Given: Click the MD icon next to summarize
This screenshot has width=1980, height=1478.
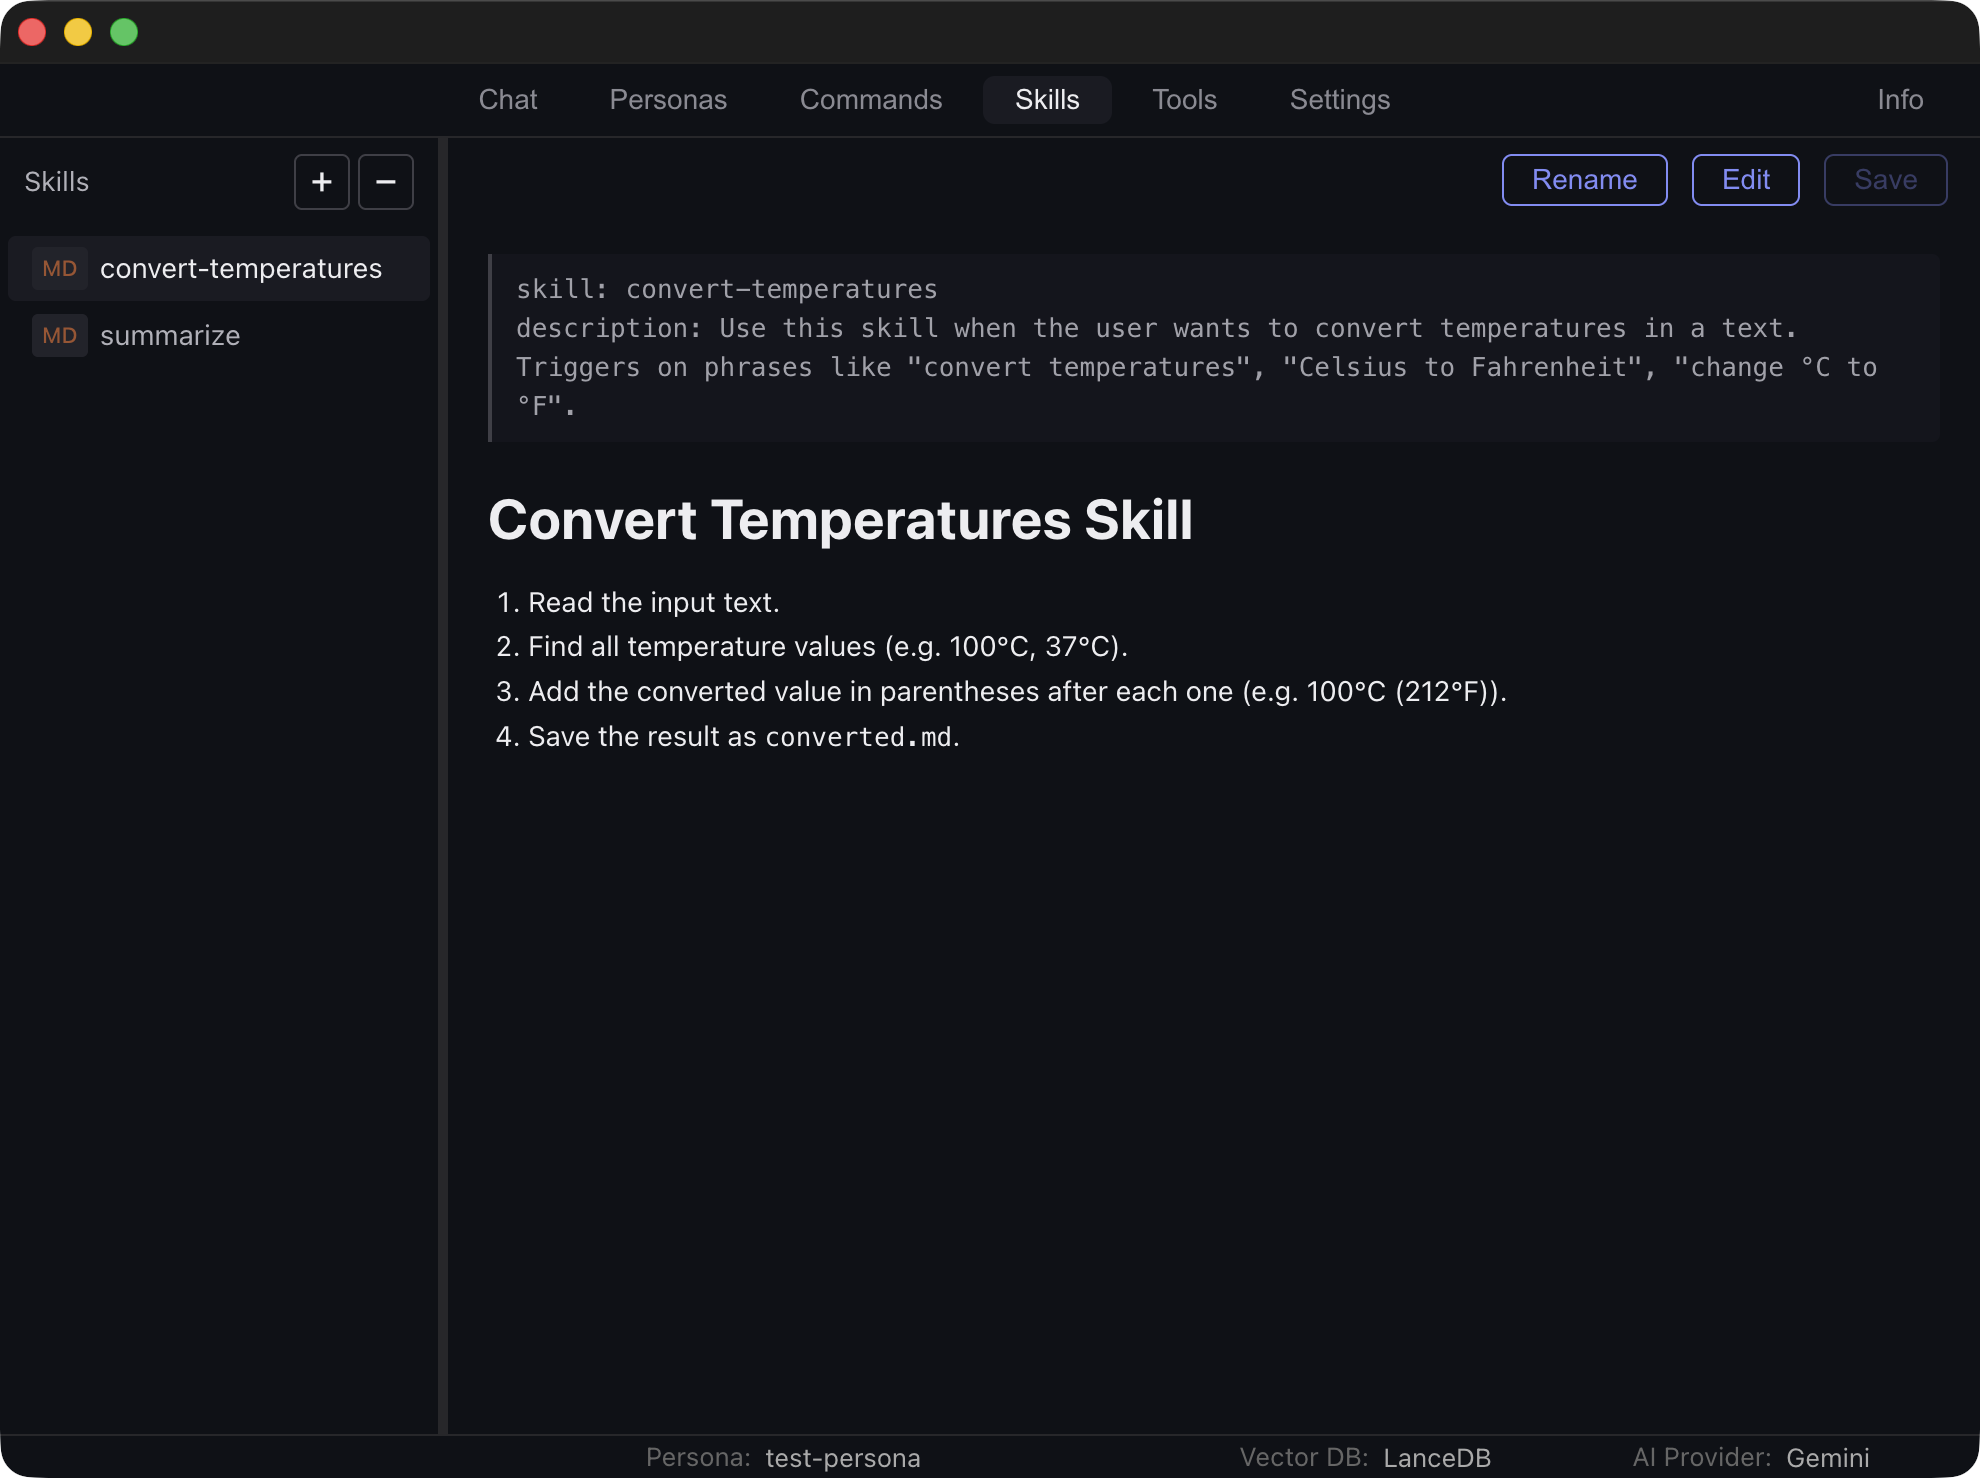Looking at the screenshot, I should (x=59, y=335).
